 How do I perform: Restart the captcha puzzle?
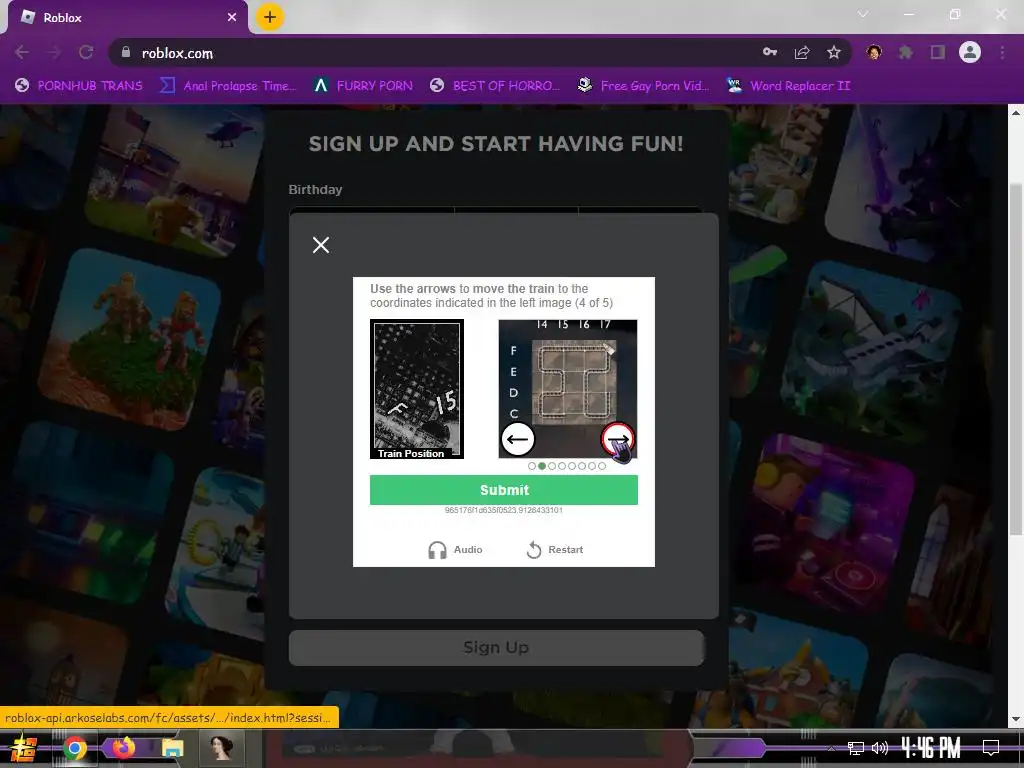pos(555,550)
